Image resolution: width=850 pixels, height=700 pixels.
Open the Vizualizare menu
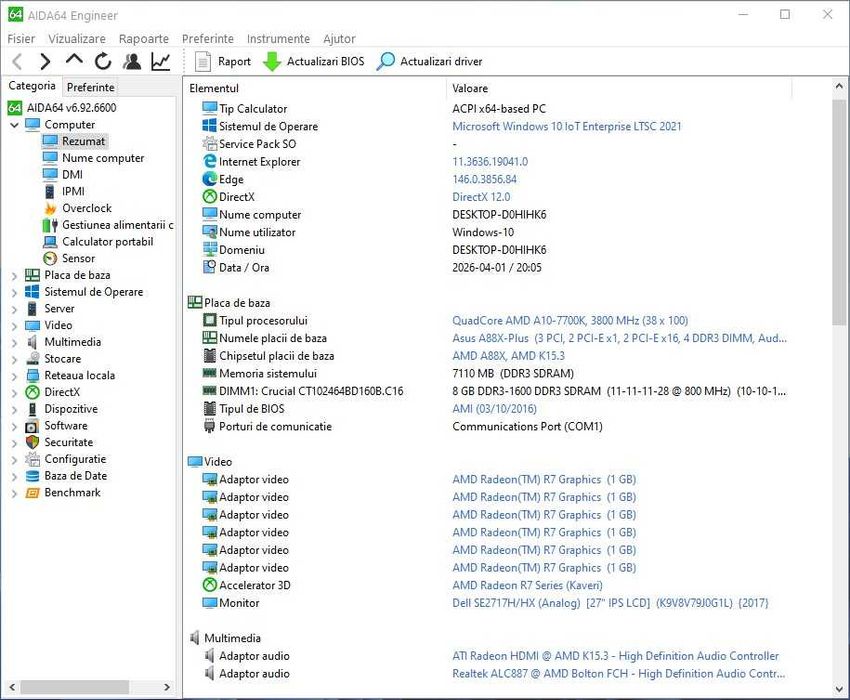[77, 38]
